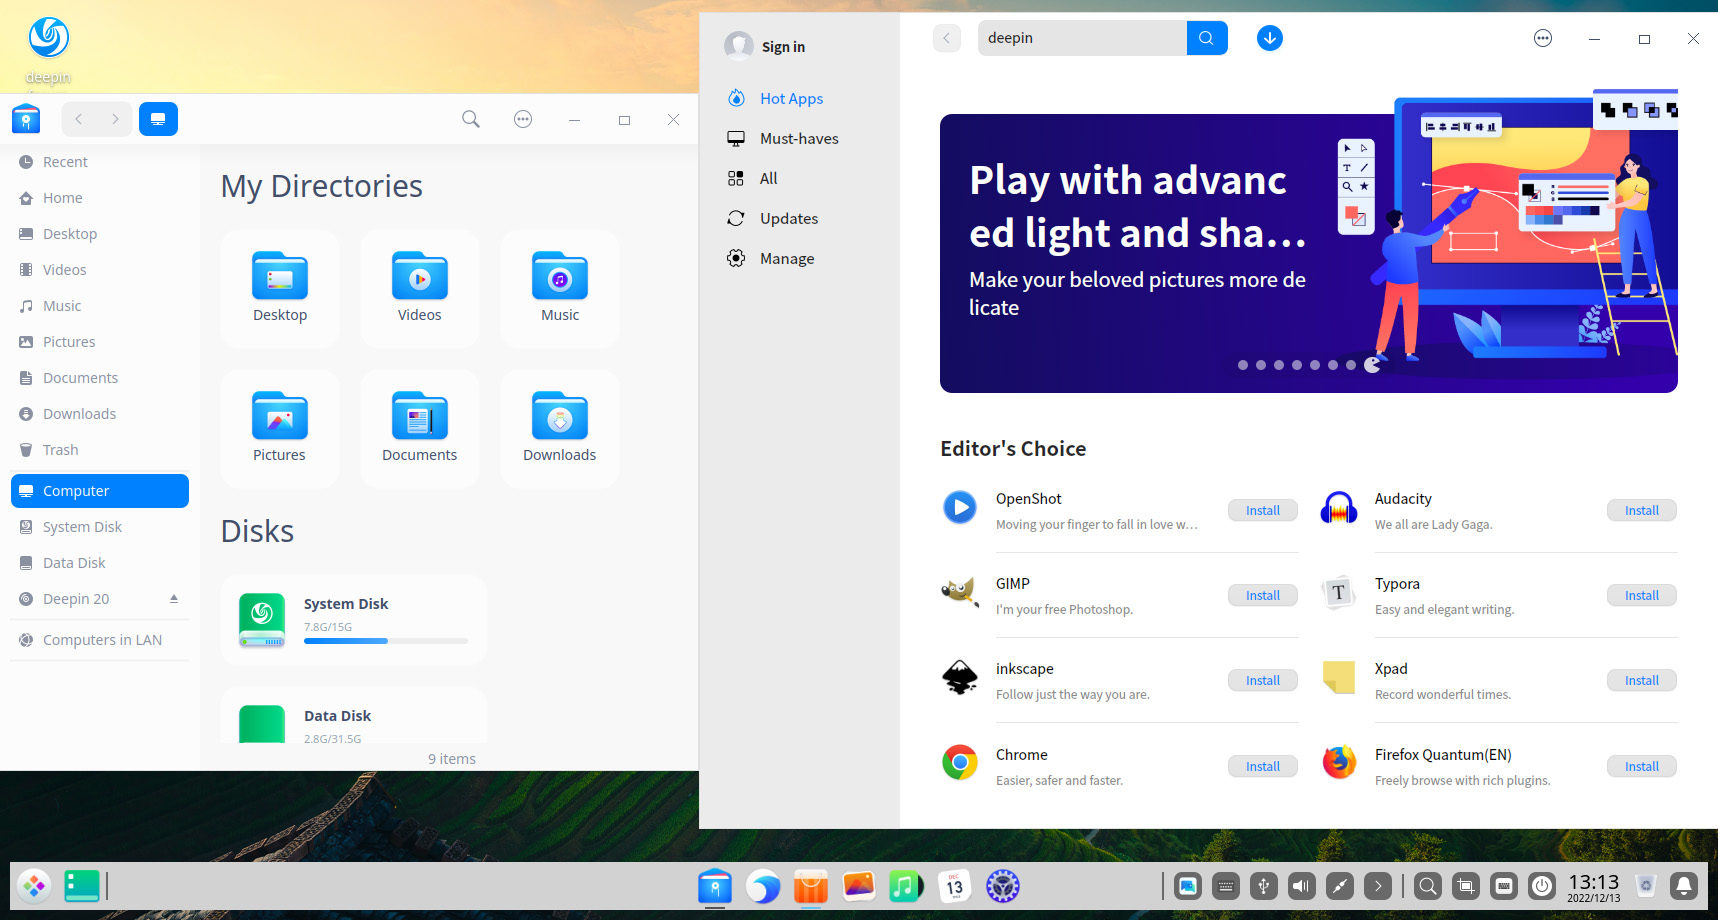
Task: Select Computer in file manager sidebar
Action: pos(99,491)
